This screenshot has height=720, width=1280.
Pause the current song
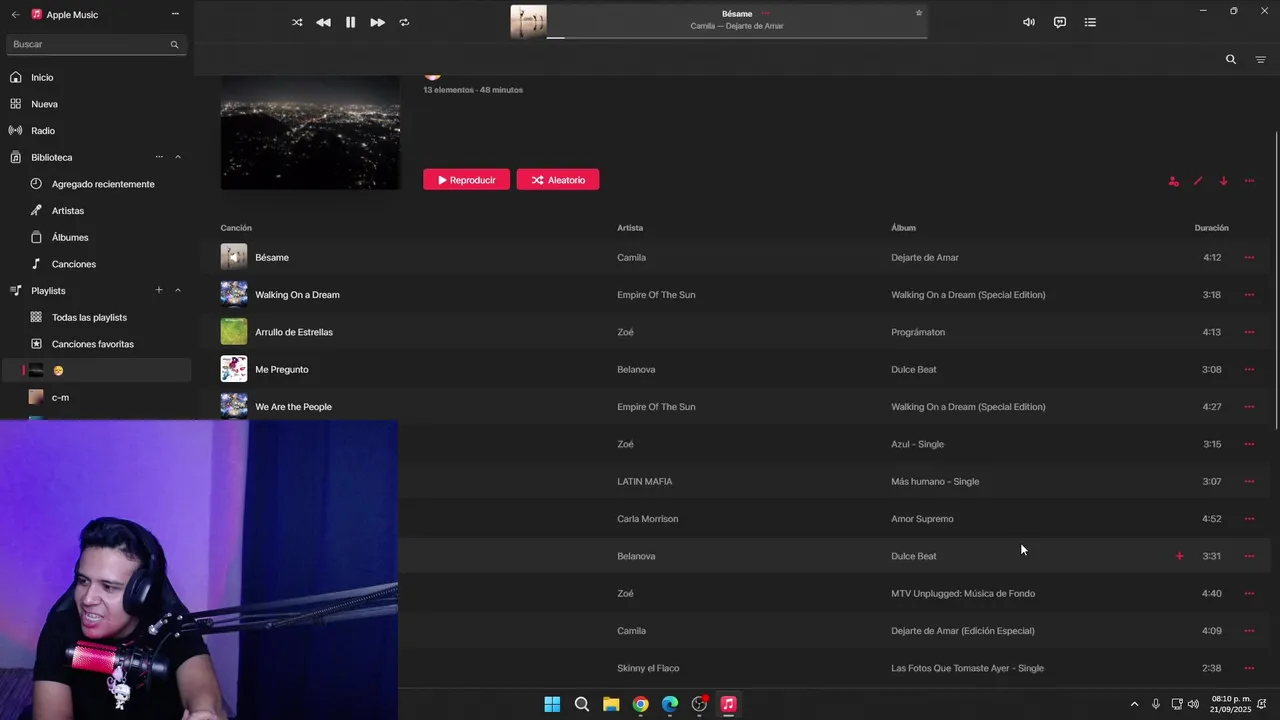[350, 22]
